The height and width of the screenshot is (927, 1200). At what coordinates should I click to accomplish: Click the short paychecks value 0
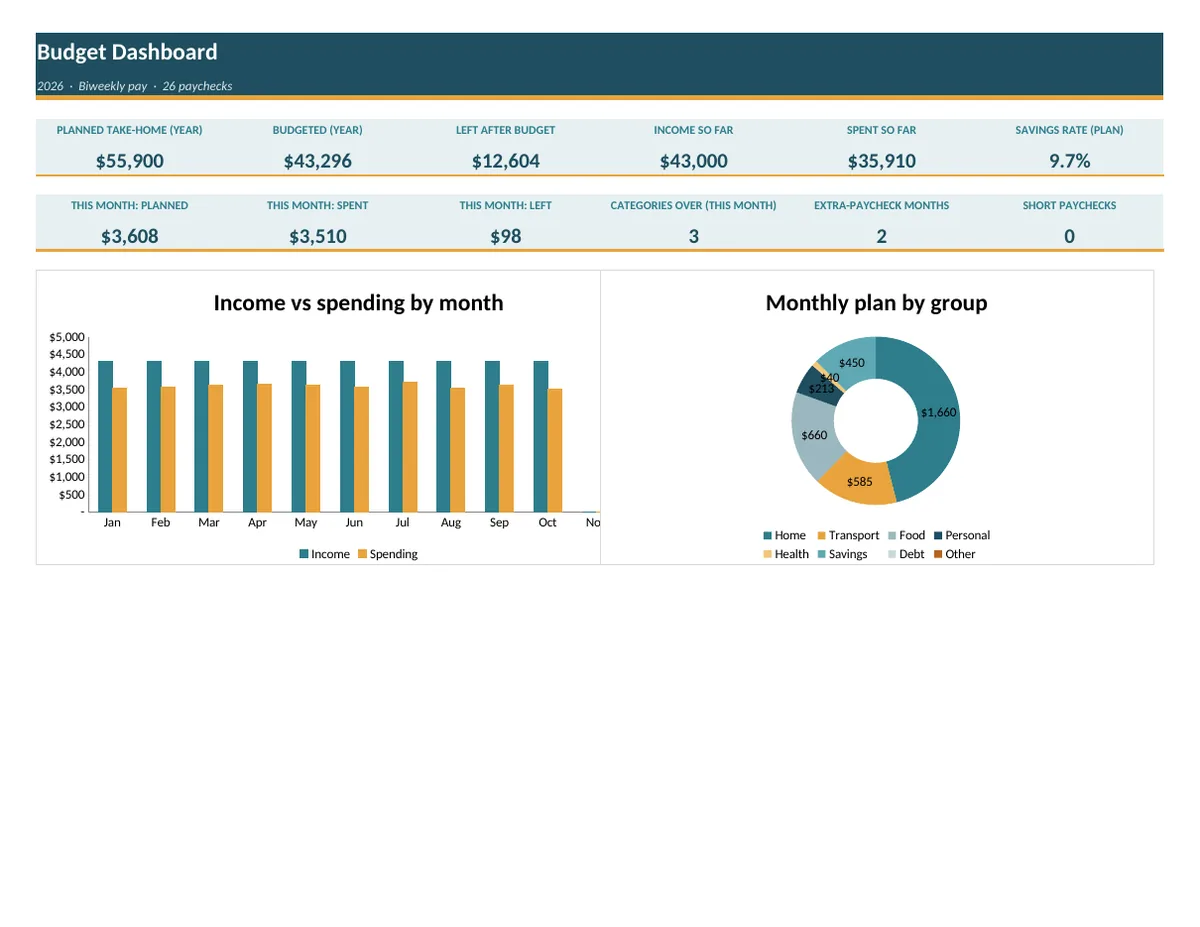(x=1069, y=236)
